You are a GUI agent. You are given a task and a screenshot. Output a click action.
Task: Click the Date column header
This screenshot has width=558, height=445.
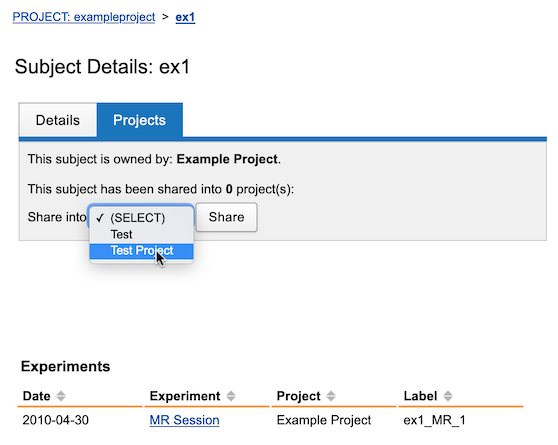[x=36, y=396]
